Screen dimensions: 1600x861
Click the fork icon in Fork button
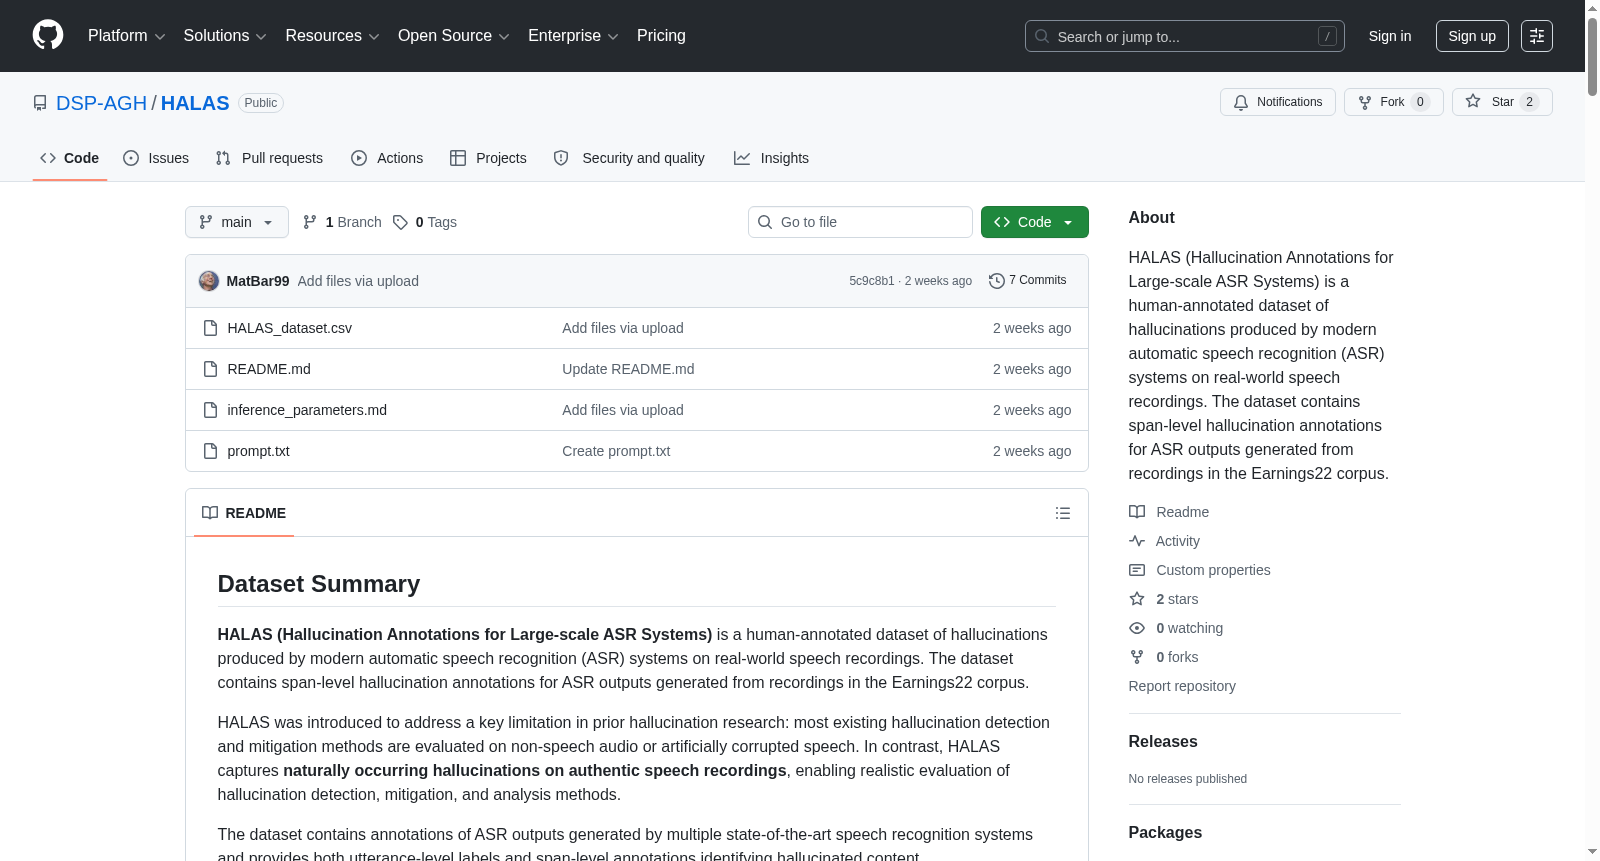point(1365,102)
